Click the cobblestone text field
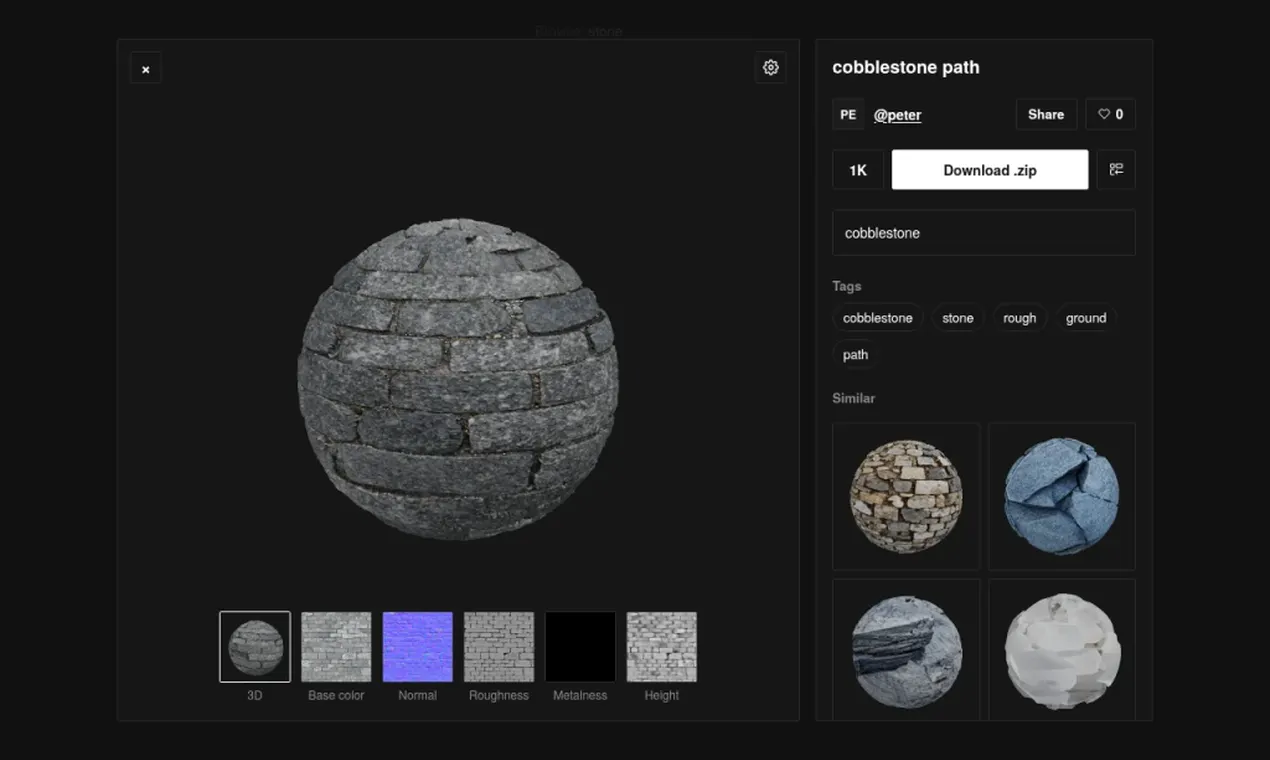The image size is (1270, 760). click(x=984, y=233)
